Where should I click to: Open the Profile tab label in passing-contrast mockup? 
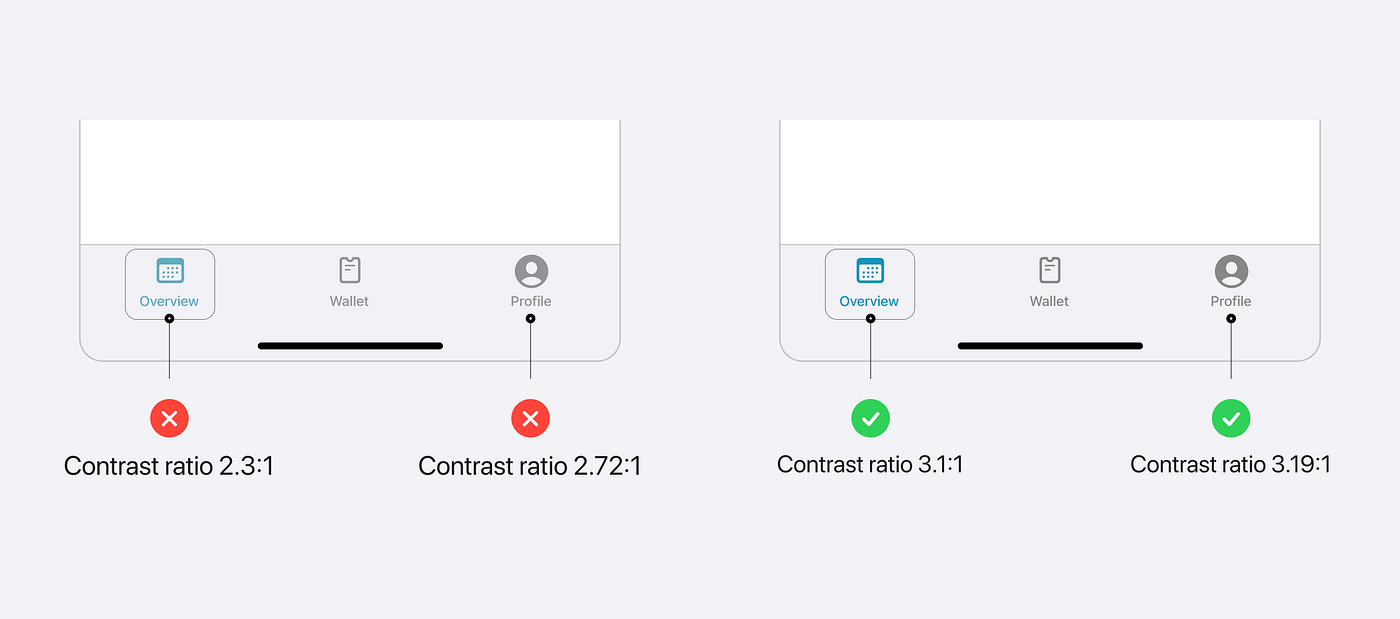pyautogui.click(x=1231, y=301)
